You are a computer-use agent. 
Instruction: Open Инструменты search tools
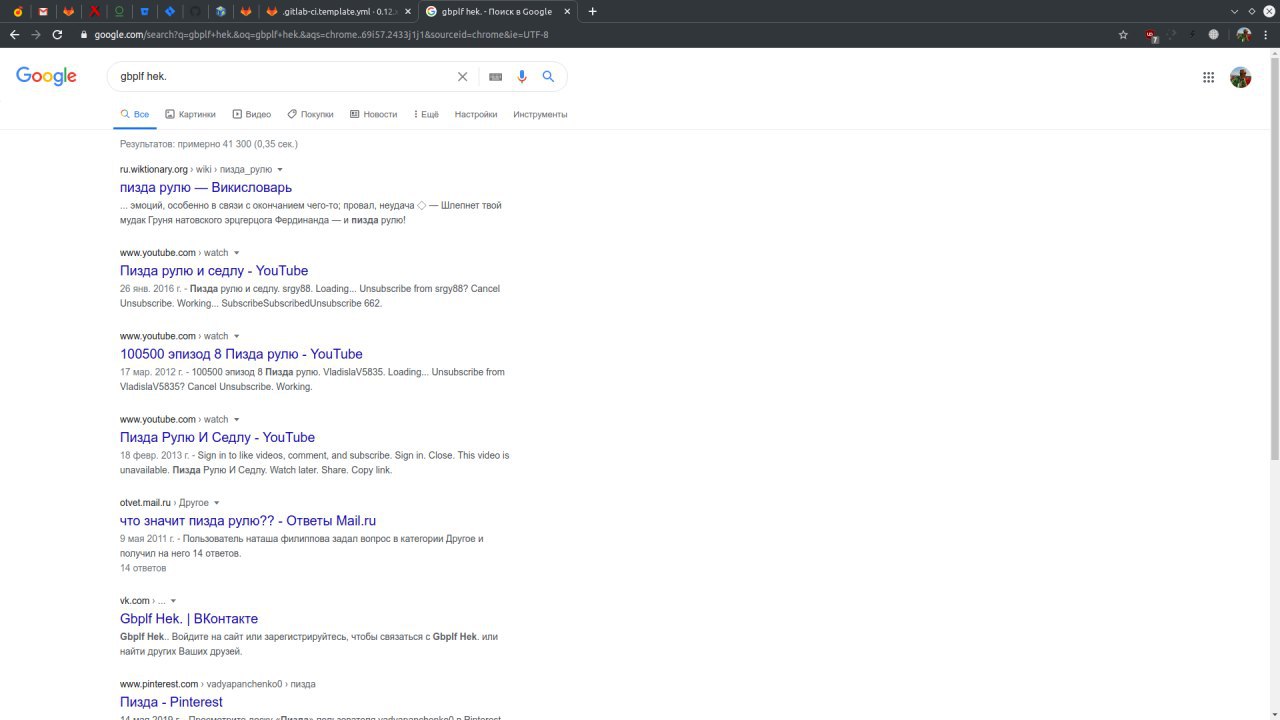click(x=540, y=114)
